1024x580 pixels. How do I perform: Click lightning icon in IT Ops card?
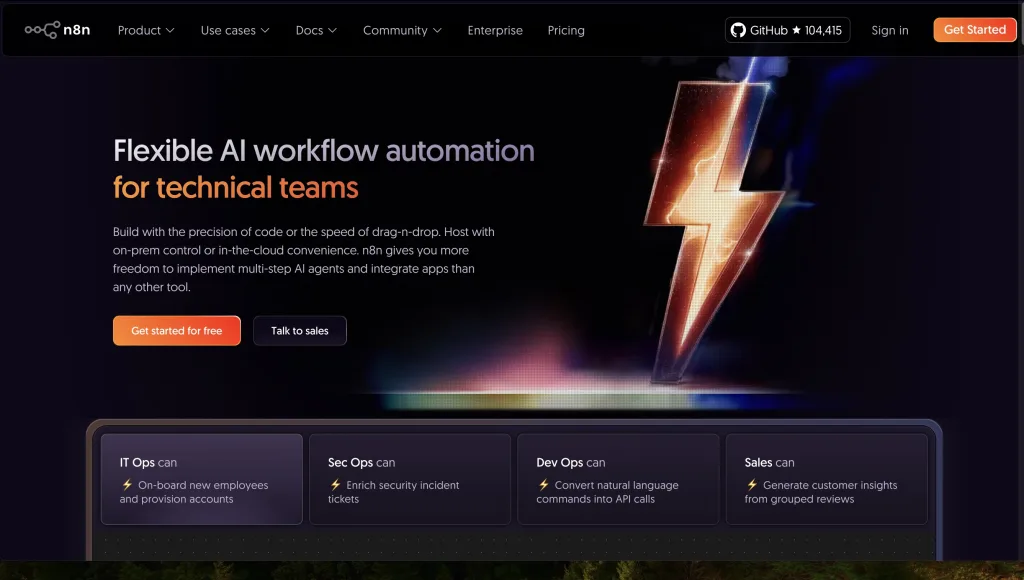tap(127, 485)
